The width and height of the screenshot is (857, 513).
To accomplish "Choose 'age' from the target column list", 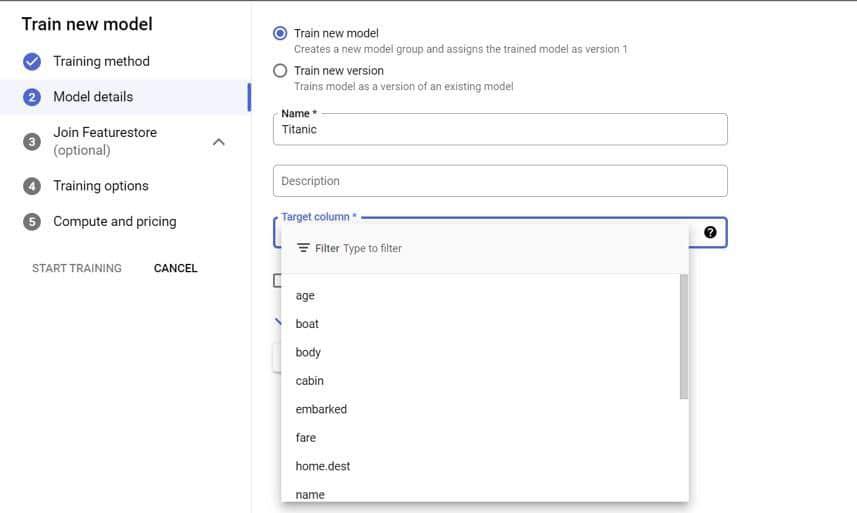I will tap(305, 296).
